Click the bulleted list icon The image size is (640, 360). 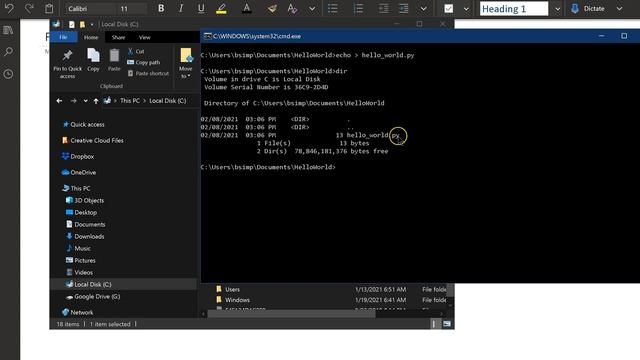(x=333, y=9)
